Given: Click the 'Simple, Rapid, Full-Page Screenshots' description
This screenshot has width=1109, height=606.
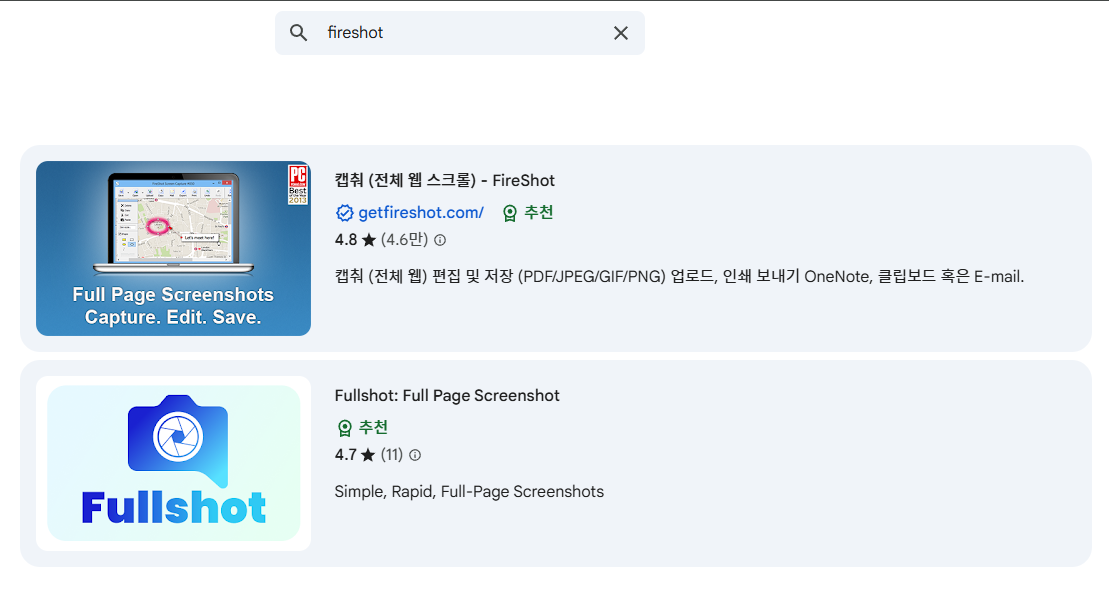Looking at the screenshot, I should click(469, 491).
